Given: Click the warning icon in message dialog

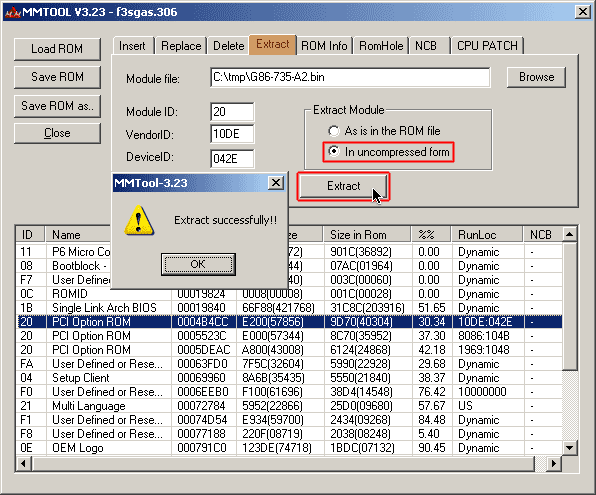Looking at the screenshot, I should click(x=139, y=221).
